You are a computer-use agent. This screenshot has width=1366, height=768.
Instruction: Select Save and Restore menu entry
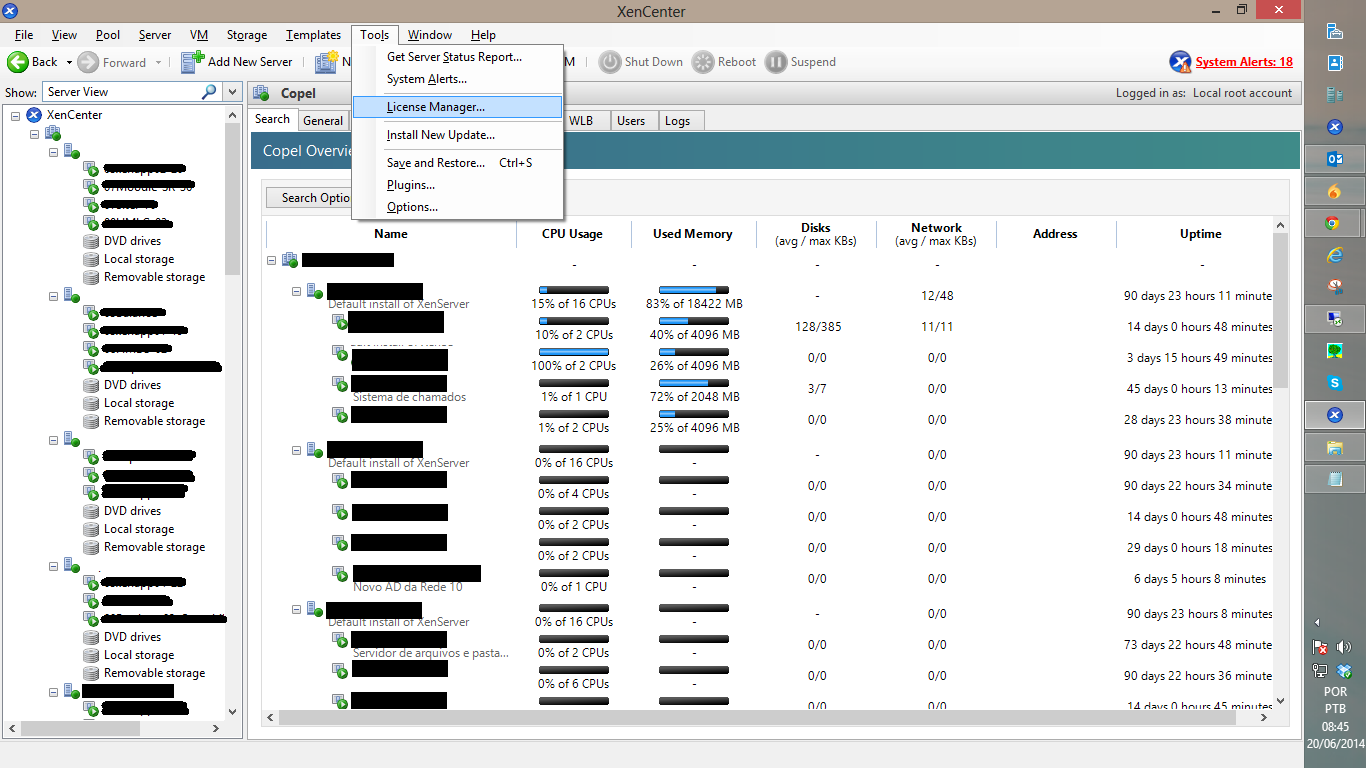pos(459,163)
